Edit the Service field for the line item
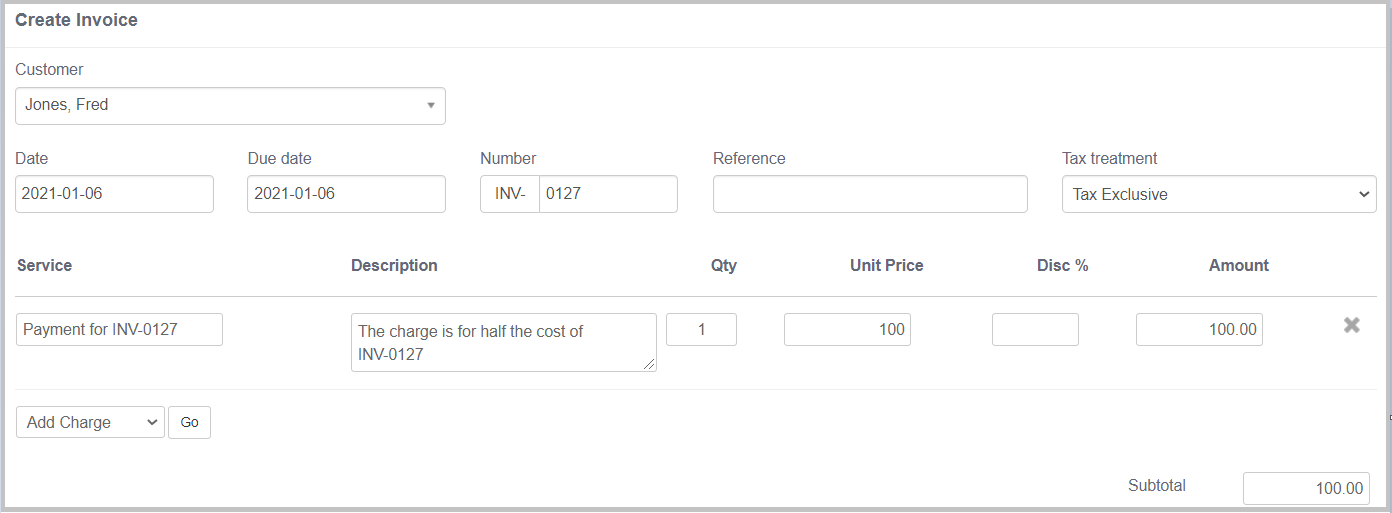This screenshot has width=1392, height=513. click(119, 329)
